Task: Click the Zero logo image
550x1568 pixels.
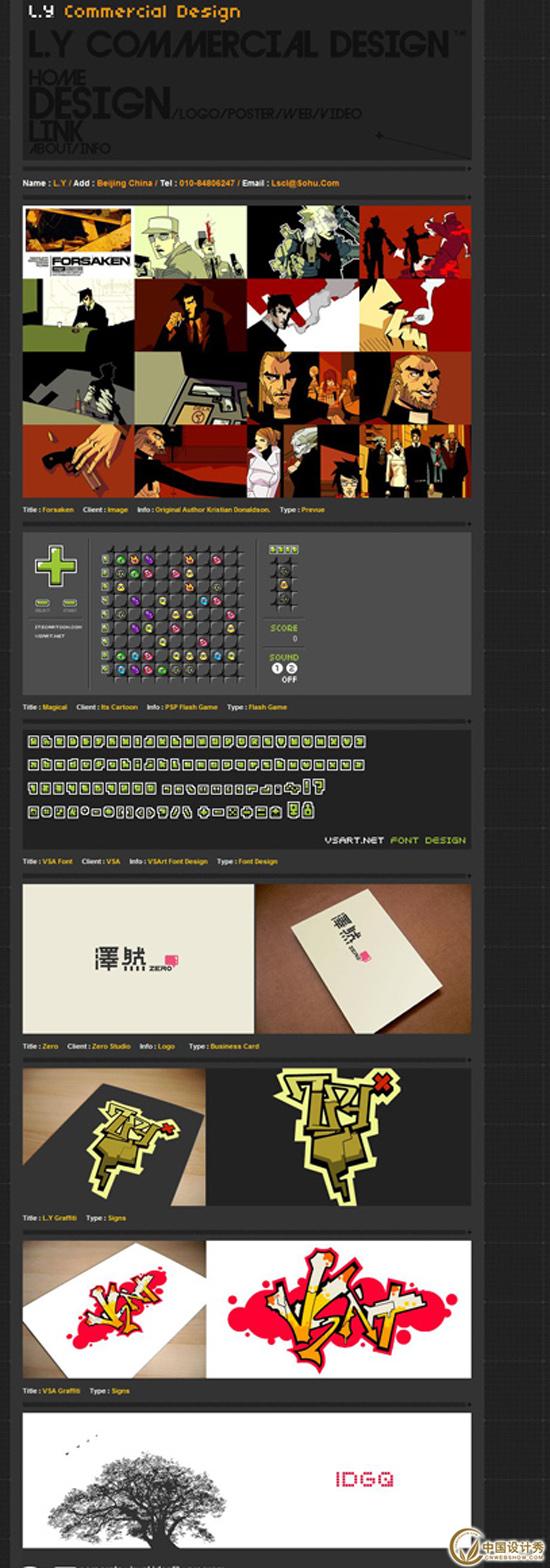Action: coord(138,959)
